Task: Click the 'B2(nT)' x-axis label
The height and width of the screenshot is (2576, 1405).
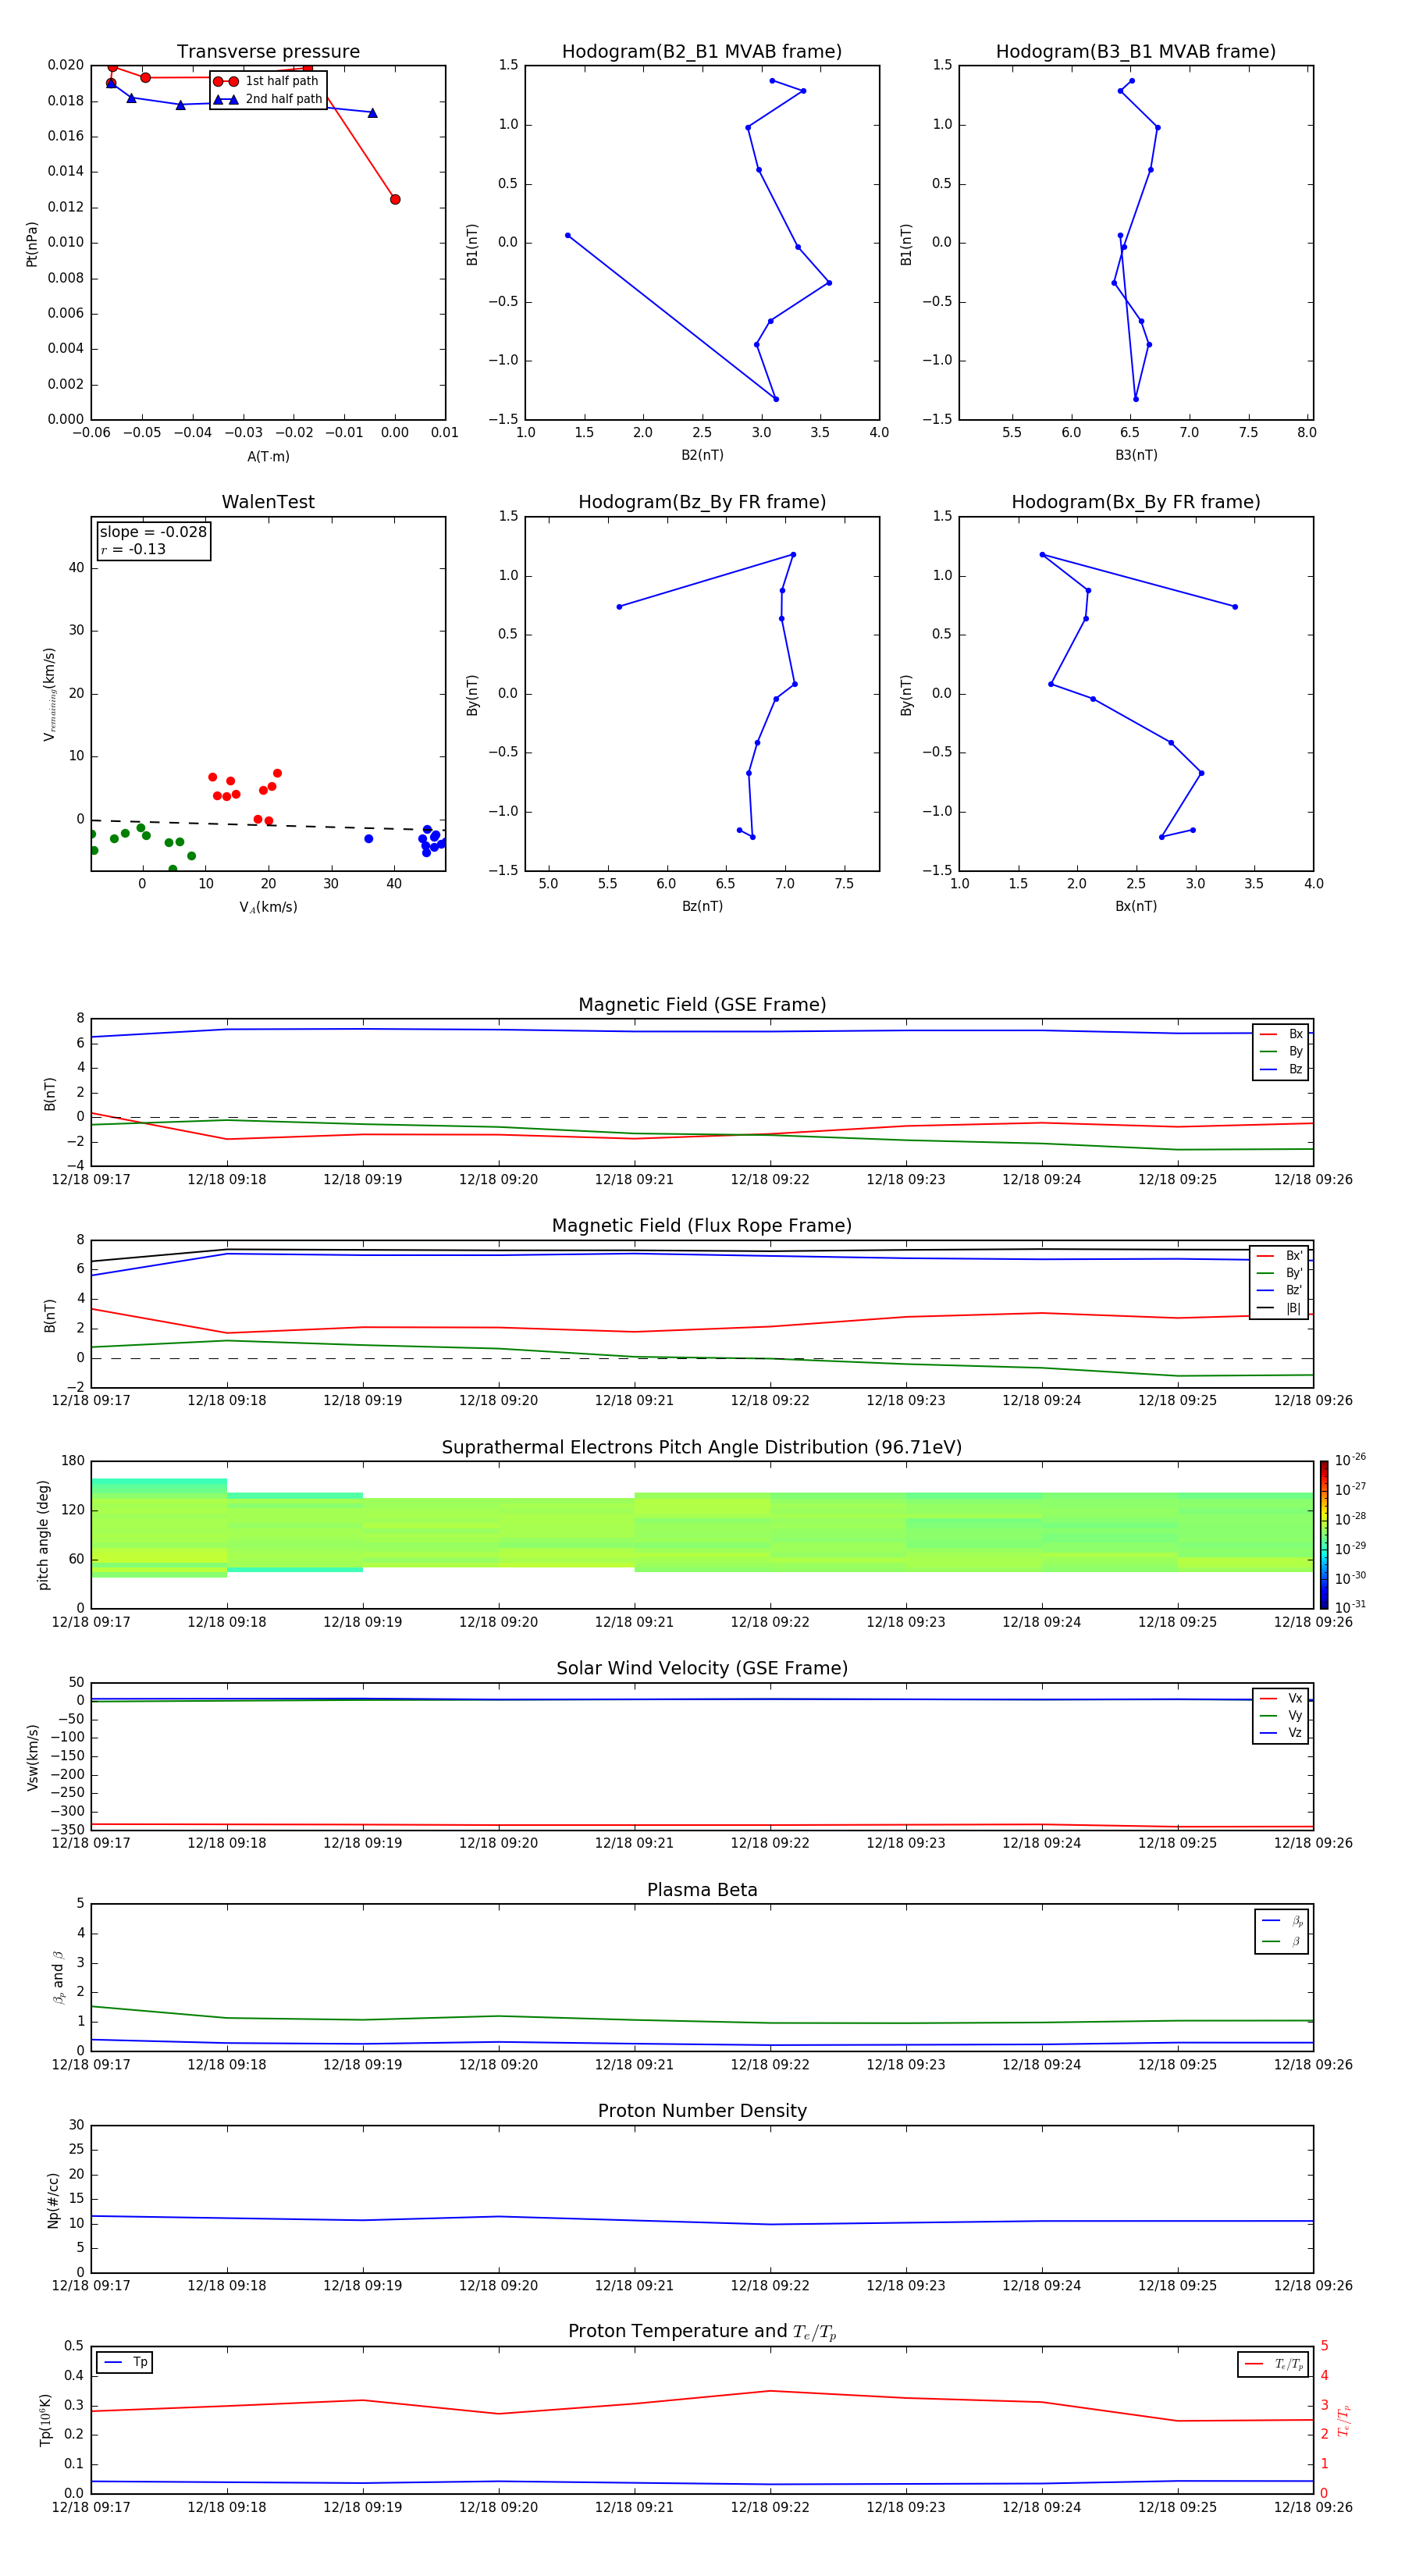Action: pyautogui.click(x=702, y=455)
